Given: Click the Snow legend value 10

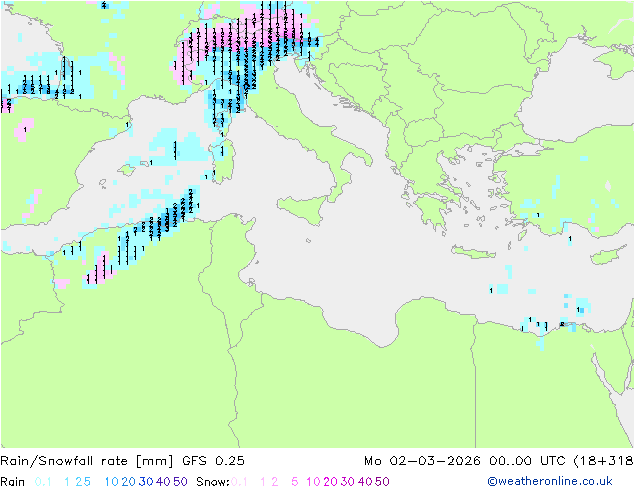Looking at the screenshot, I should tap(313, 482).
